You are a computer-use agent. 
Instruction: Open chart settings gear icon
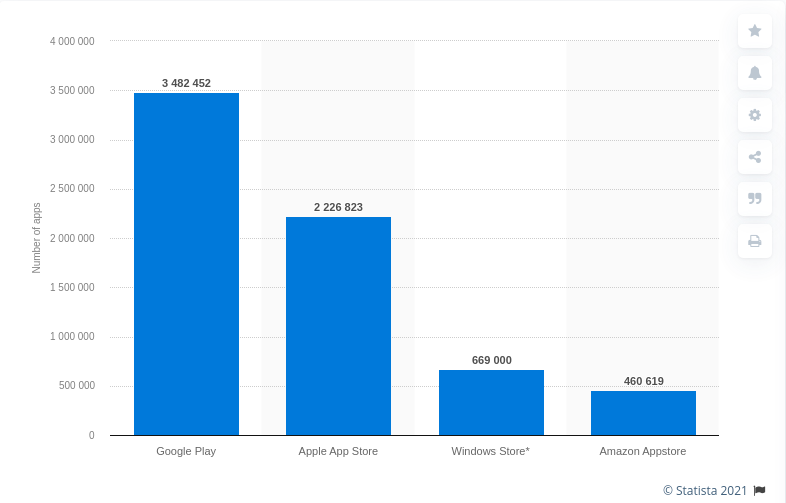(x=754, y=115)
